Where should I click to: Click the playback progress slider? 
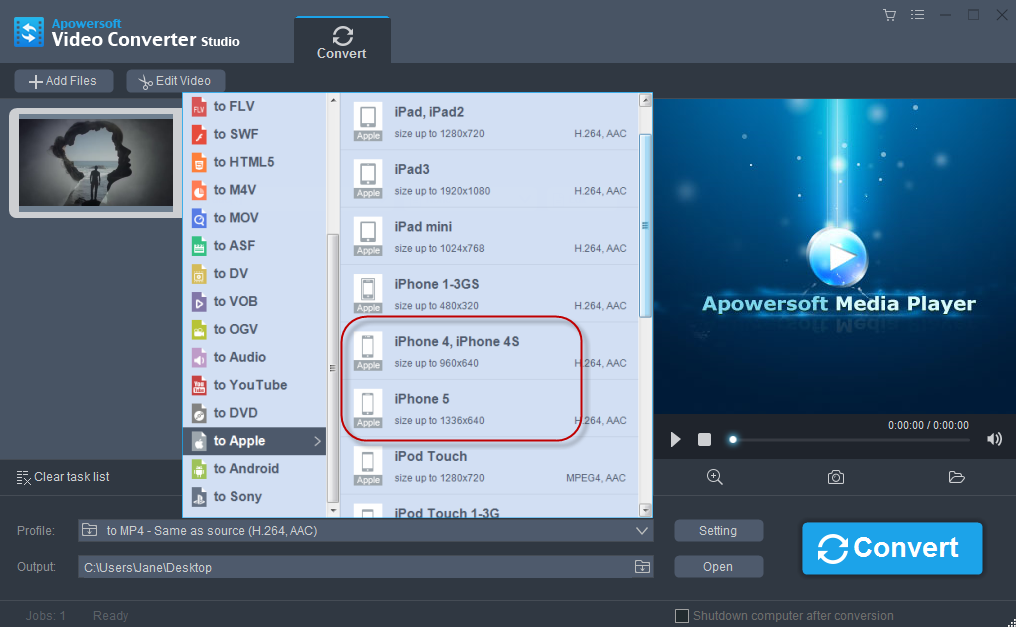pos(850,440)
